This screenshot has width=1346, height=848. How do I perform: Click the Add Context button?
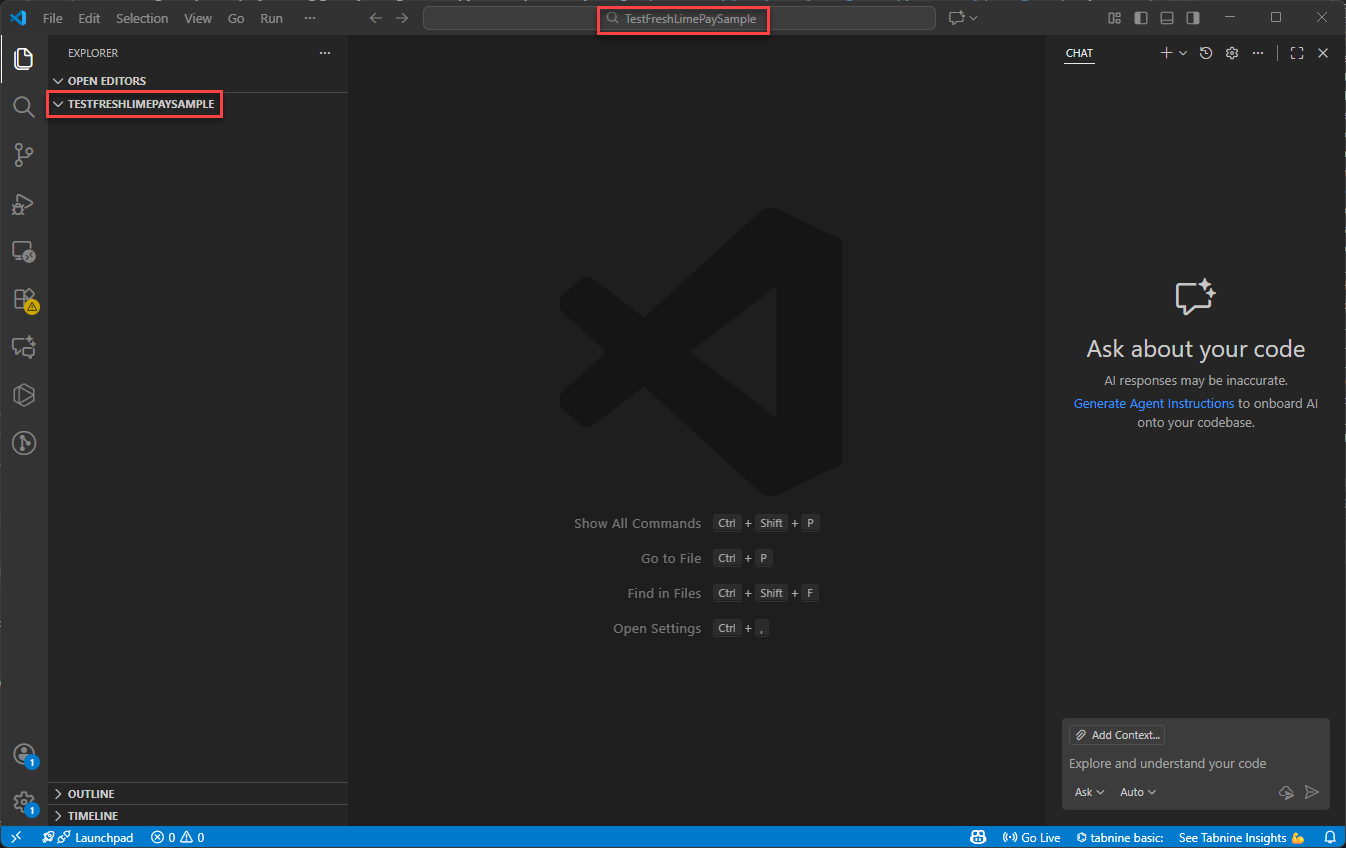(1117, 735)
